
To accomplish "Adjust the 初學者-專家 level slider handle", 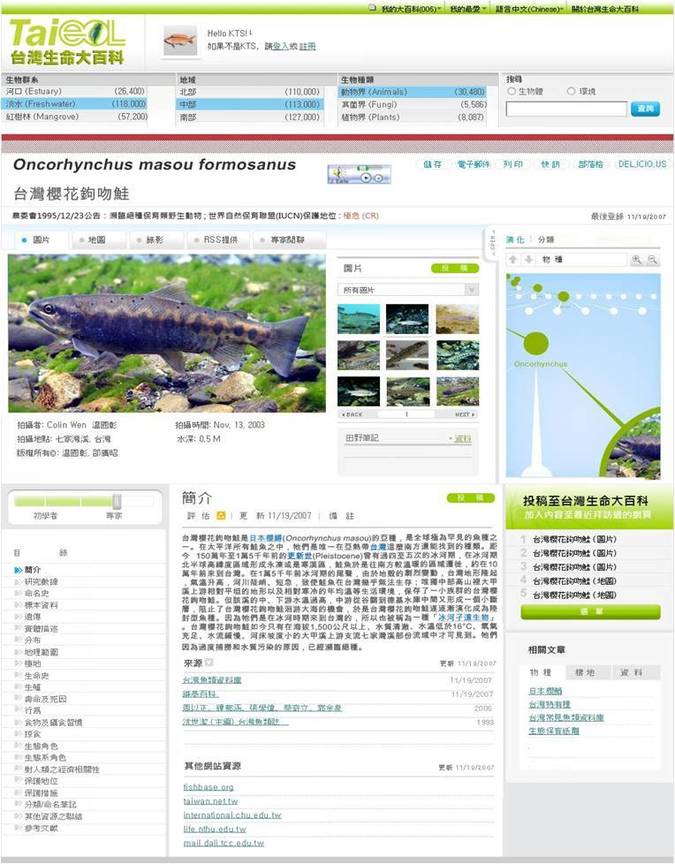I will click(x=117, y=501).
